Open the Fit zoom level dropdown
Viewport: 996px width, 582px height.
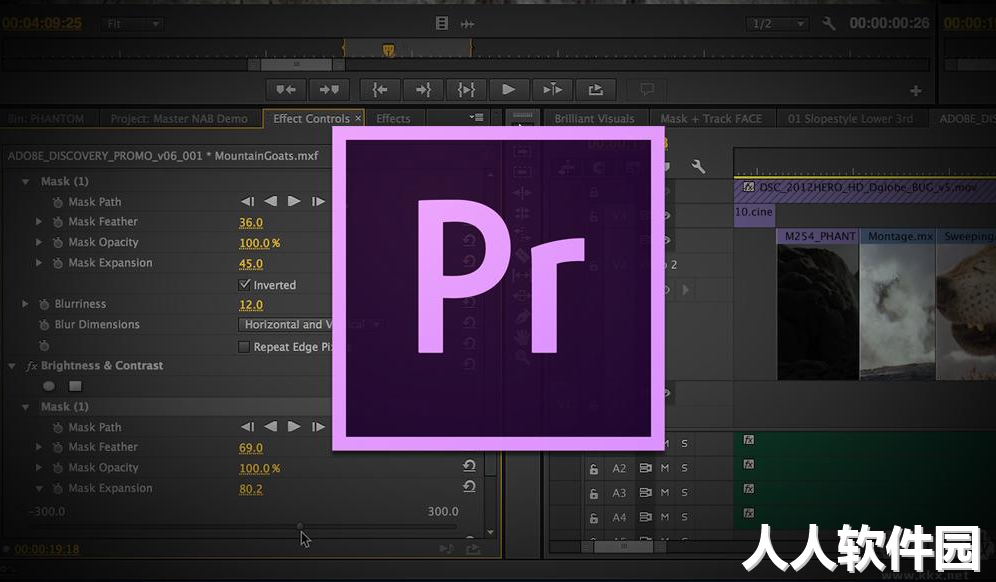tap(133, 24)
